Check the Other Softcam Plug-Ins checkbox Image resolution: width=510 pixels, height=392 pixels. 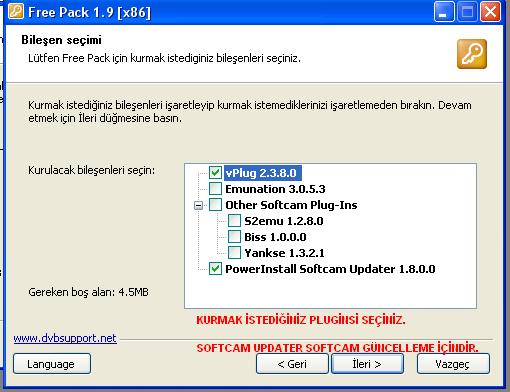[x=215, y=204]
